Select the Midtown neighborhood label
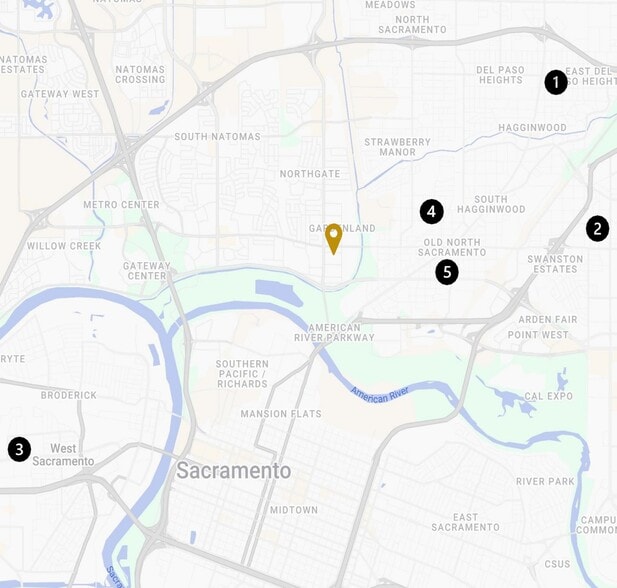The height and width of the screenshot is (588, 617). 294,510
